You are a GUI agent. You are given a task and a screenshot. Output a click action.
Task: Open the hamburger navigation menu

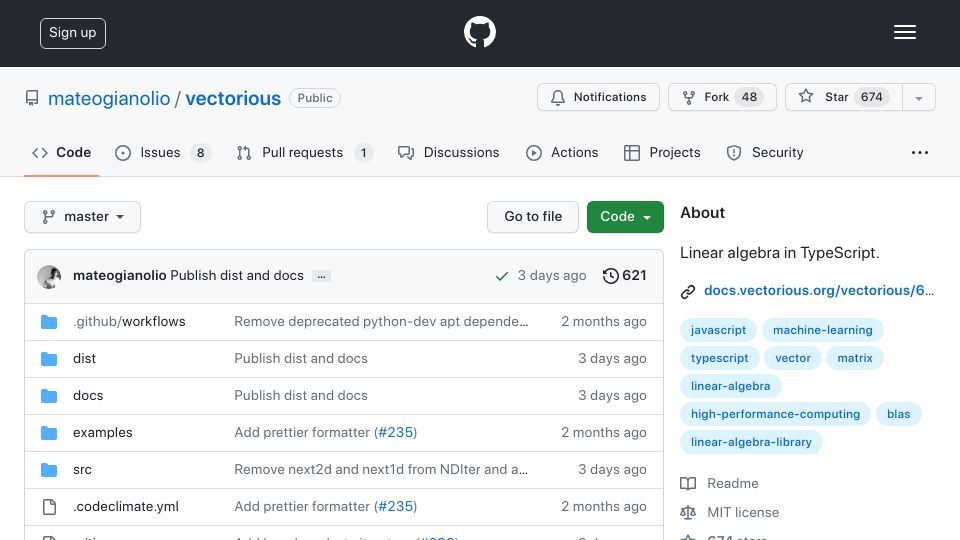tap(904, 32)
